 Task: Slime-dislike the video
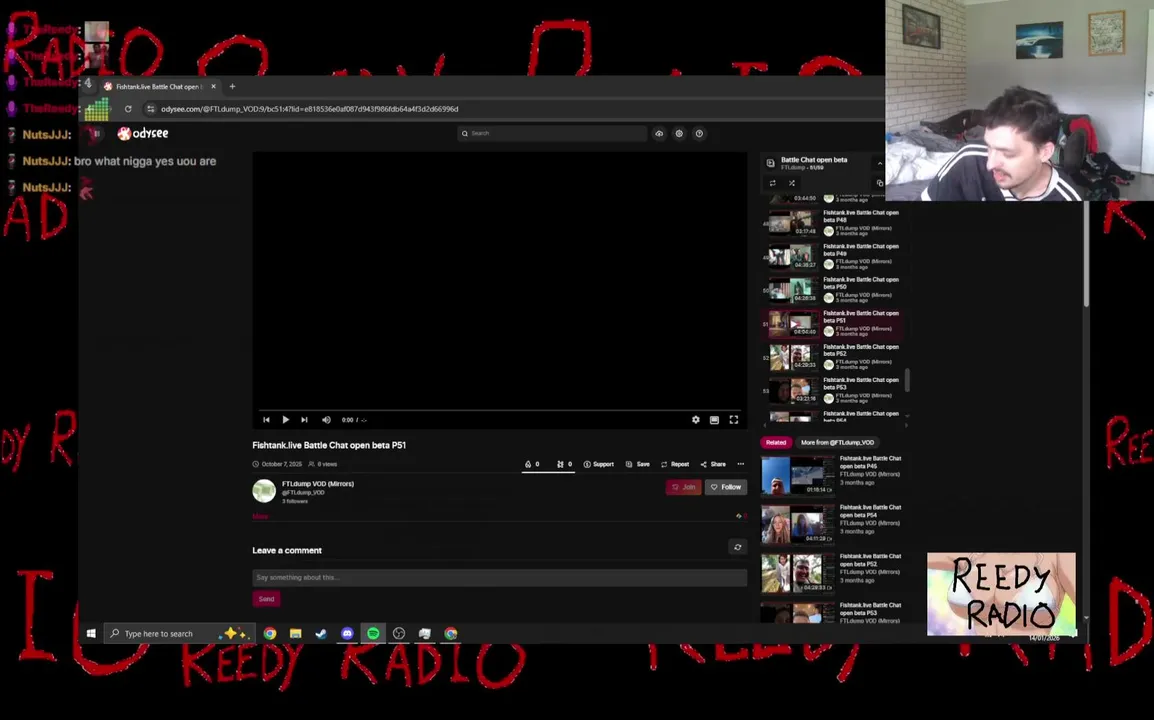[x=564, y=465]
